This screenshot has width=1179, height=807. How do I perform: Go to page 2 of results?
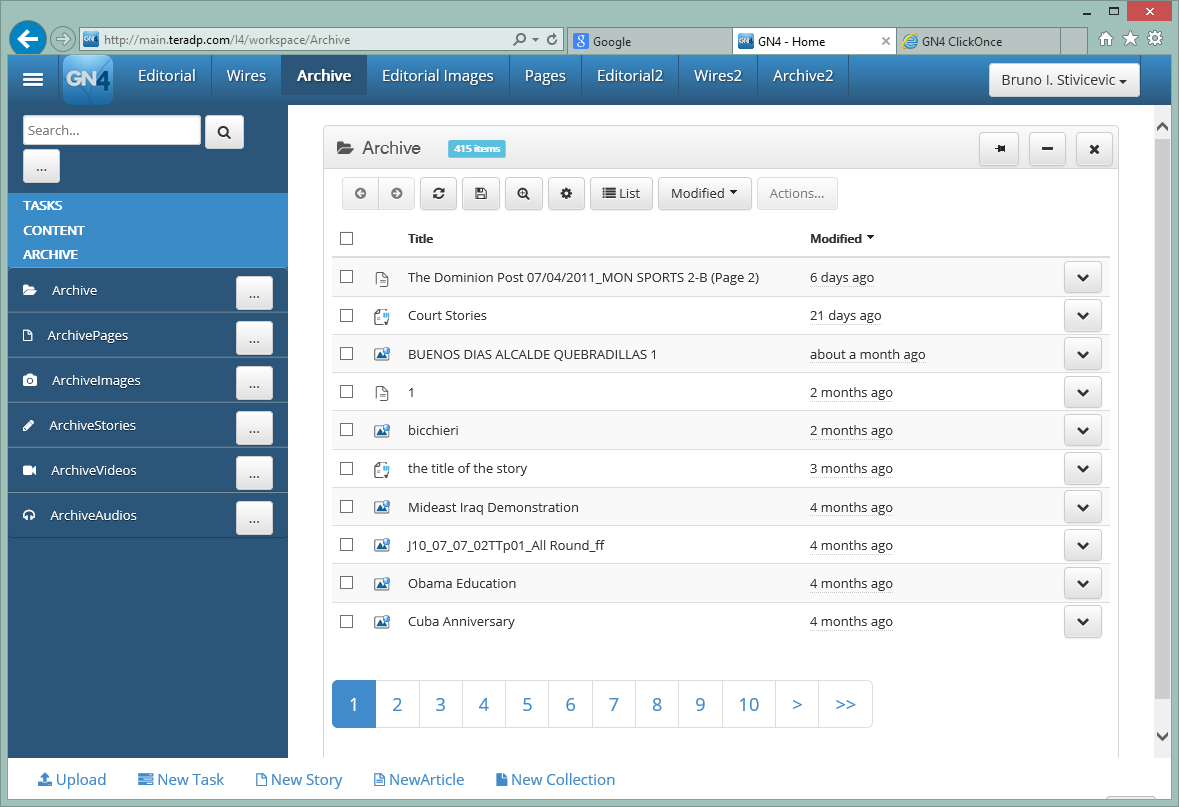397,704
